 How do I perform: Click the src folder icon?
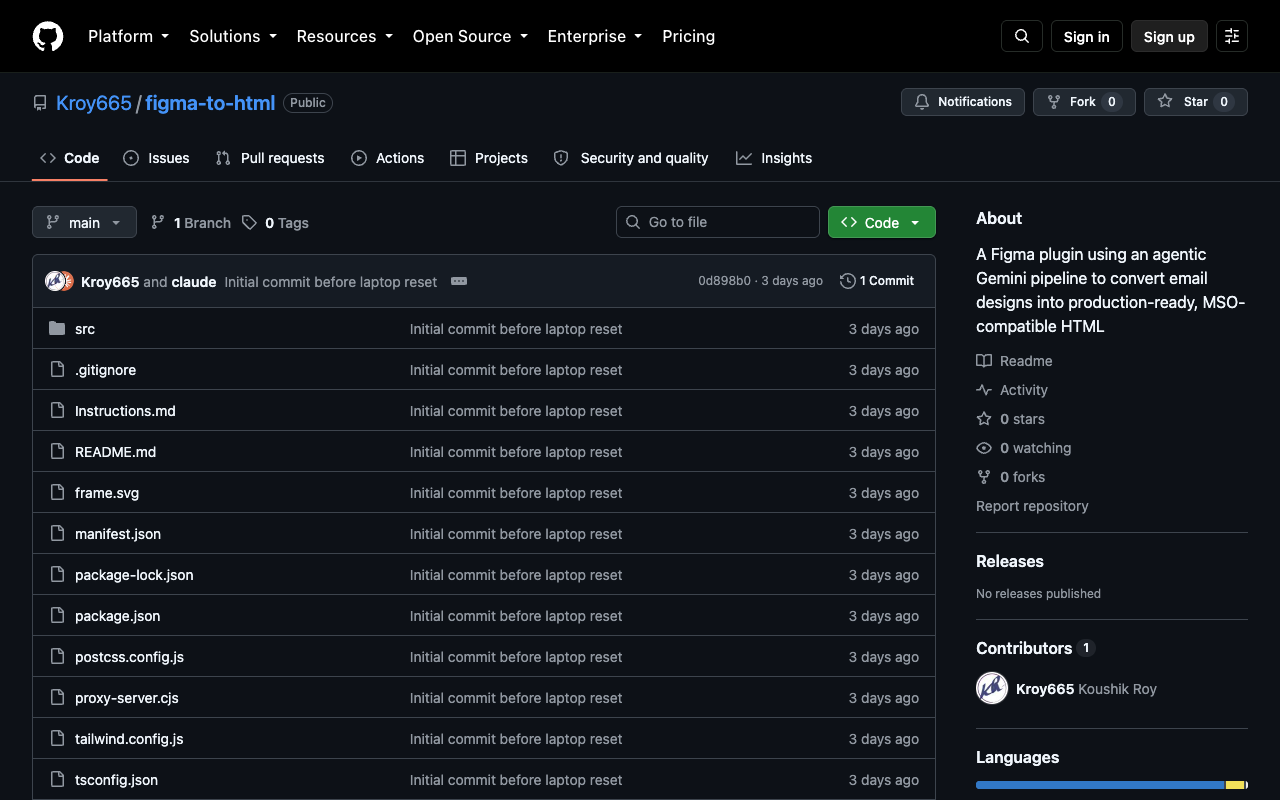(x=57, y=329)
